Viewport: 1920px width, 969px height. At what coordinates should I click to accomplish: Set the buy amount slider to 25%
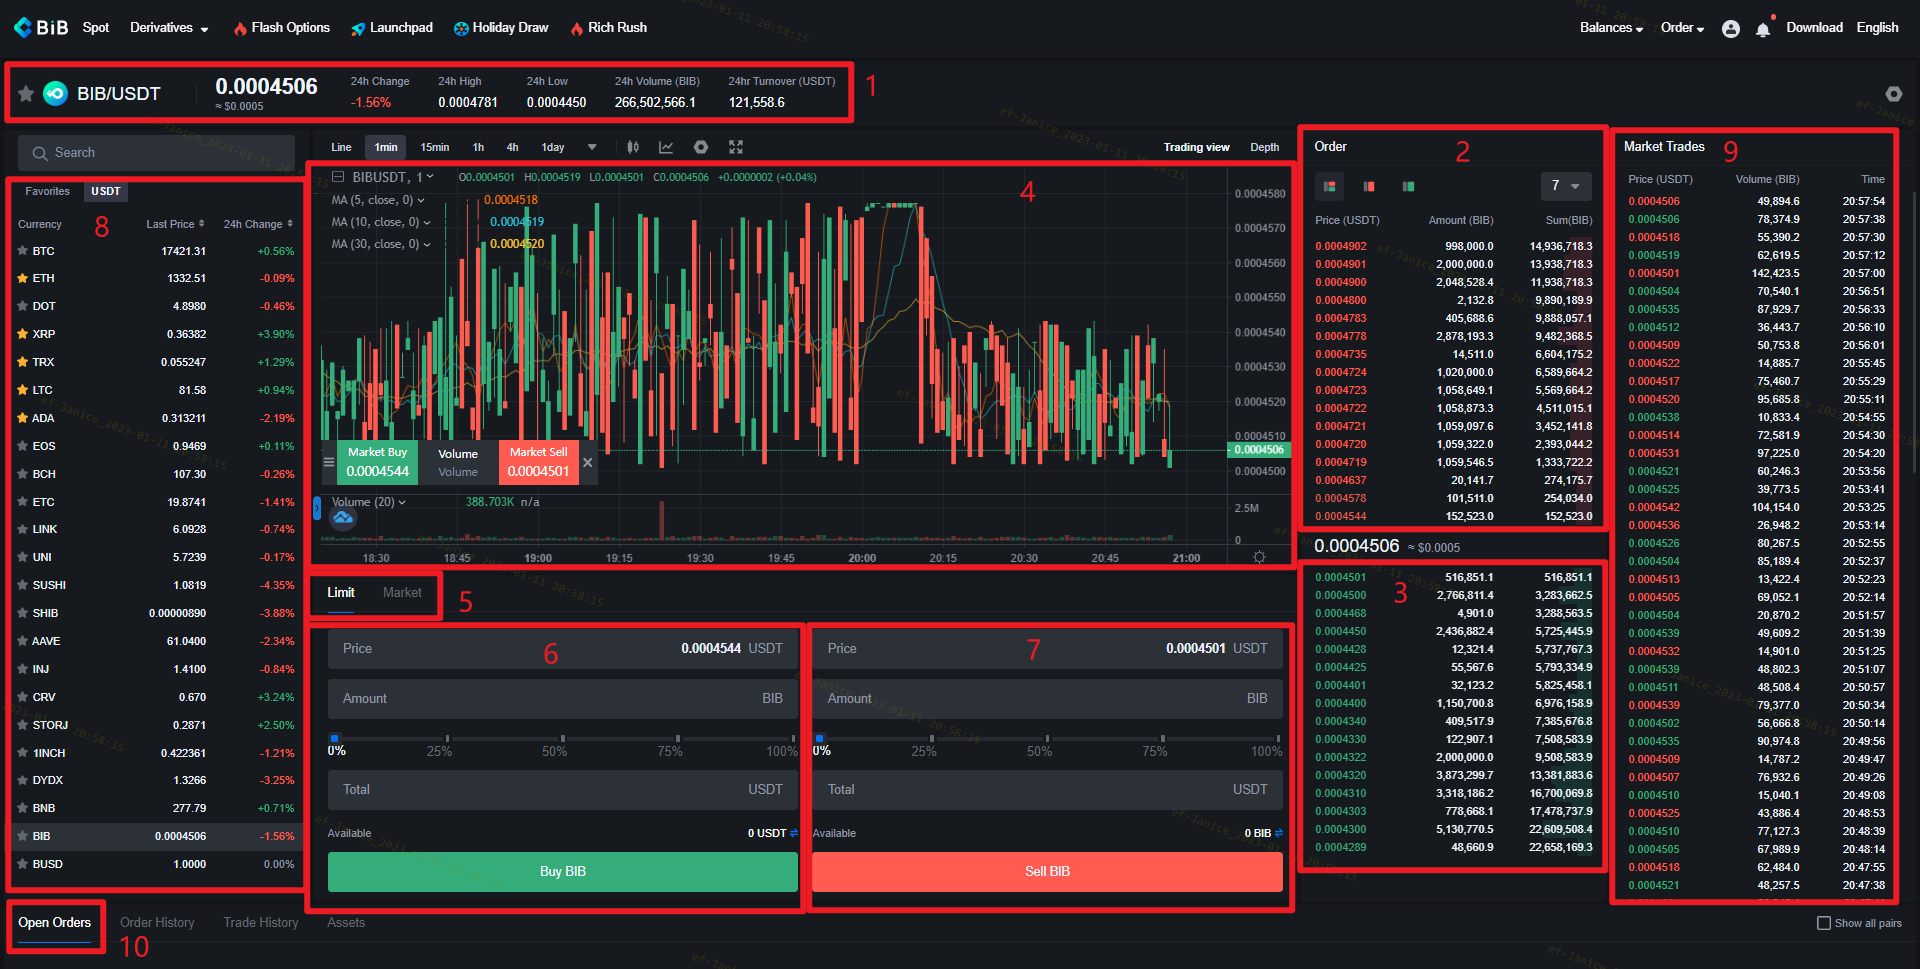(447, 739)
